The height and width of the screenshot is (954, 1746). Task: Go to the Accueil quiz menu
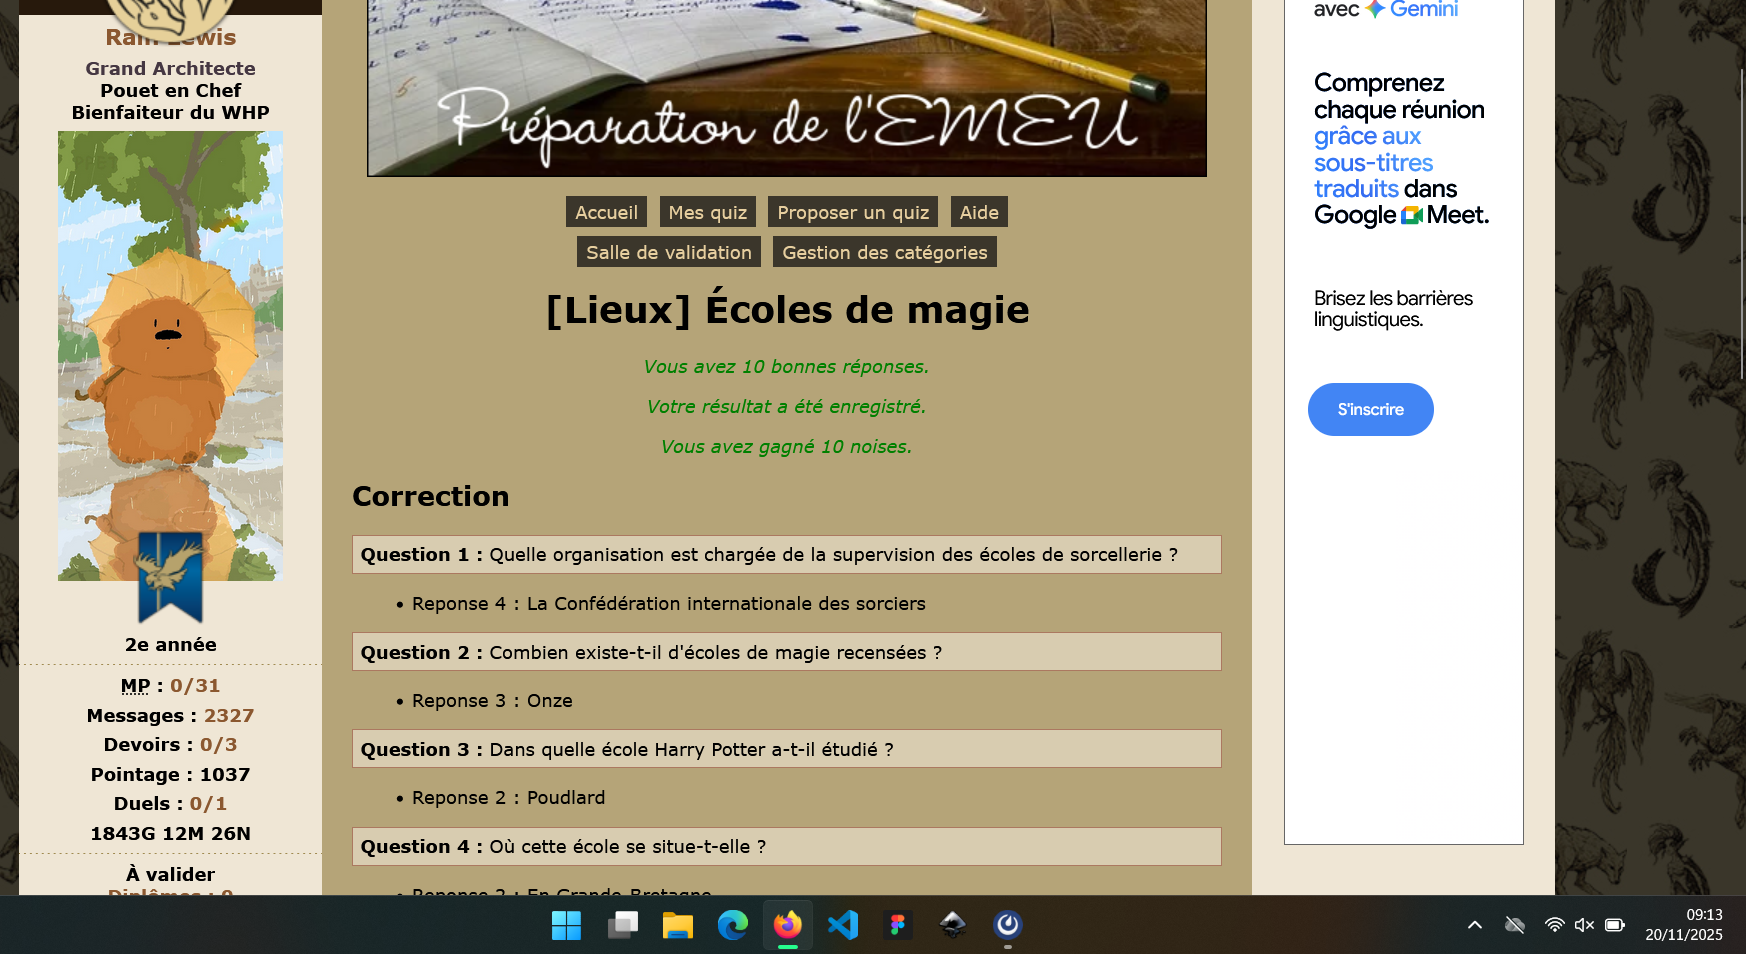(x=606, y=212)
